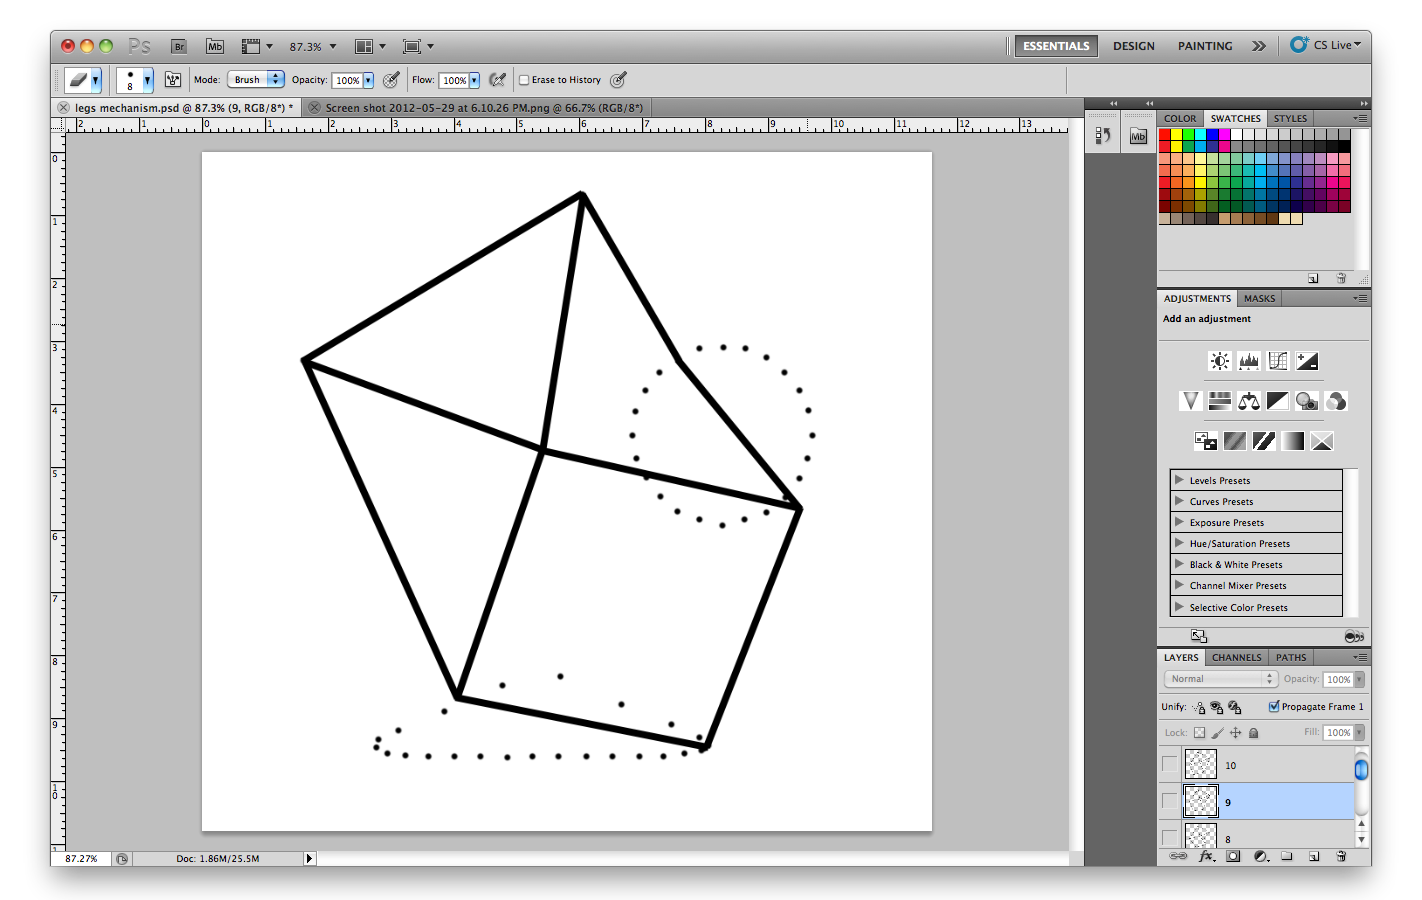Toggle Unify layer style

pyautogui.click(x=1235, y=707)
